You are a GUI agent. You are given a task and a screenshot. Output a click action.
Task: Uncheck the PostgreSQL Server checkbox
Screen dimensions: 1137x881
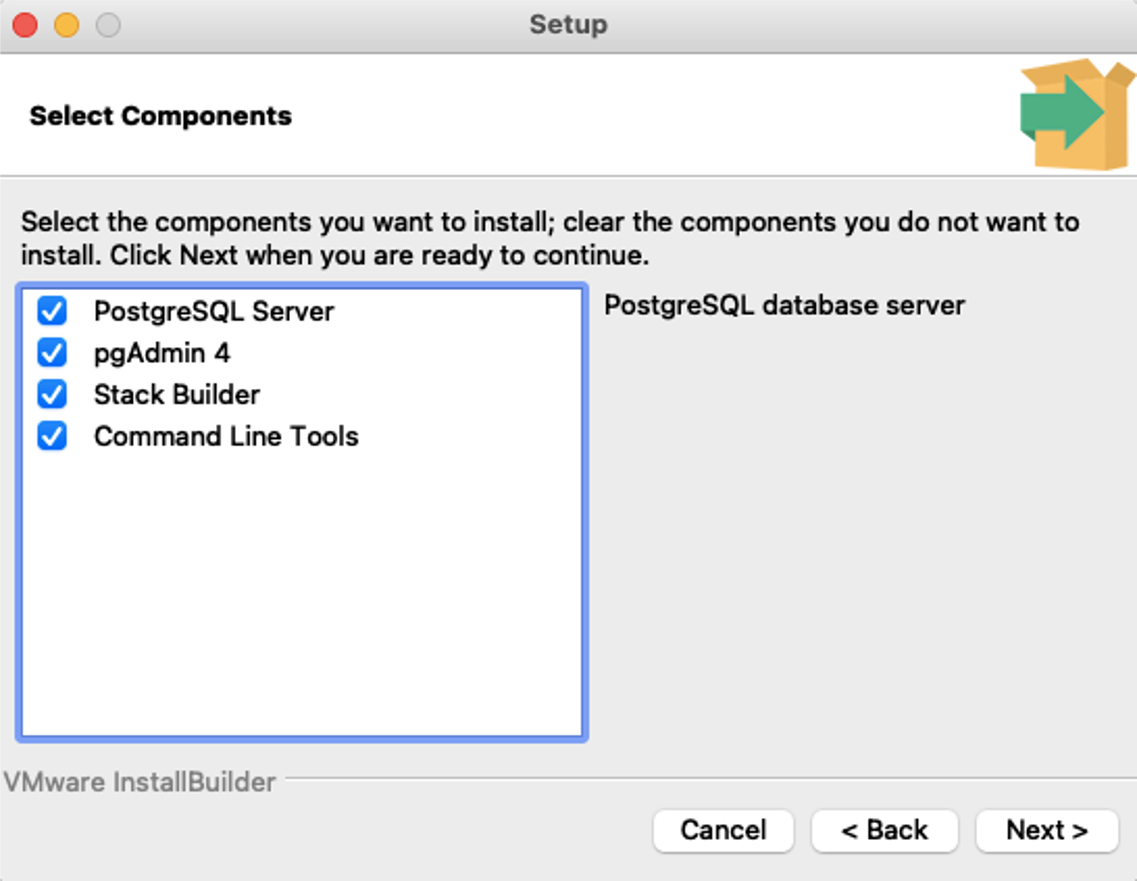(x=52, y=311)
